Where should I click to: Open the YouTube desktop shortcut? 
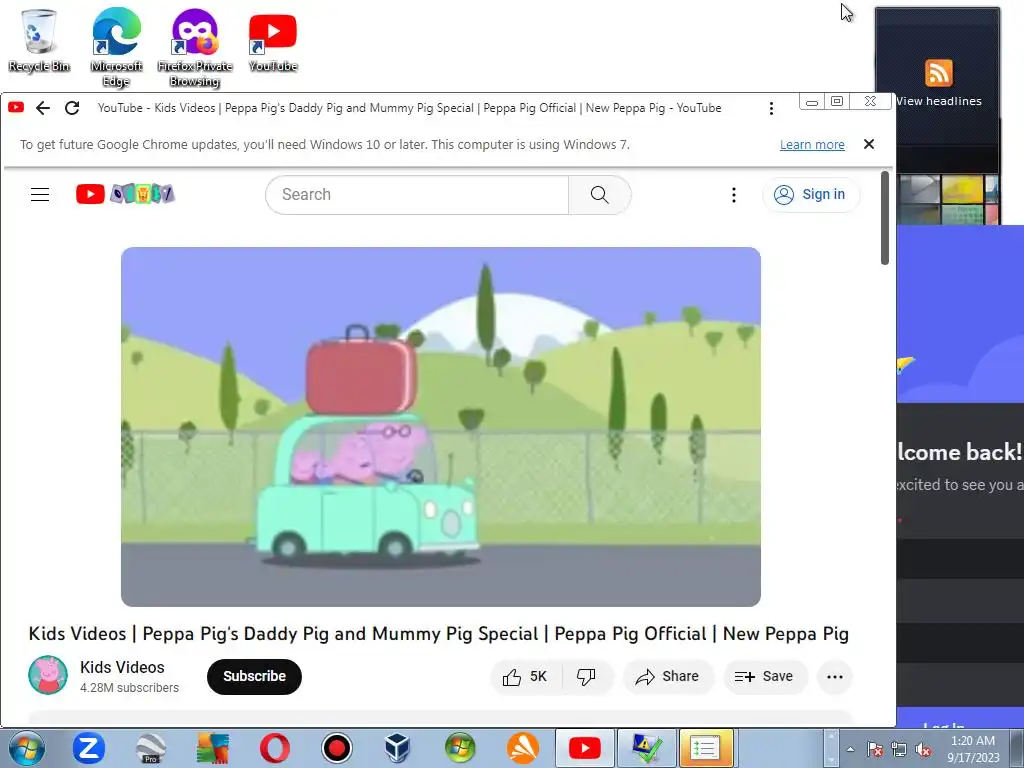click(x=273, y=40)
